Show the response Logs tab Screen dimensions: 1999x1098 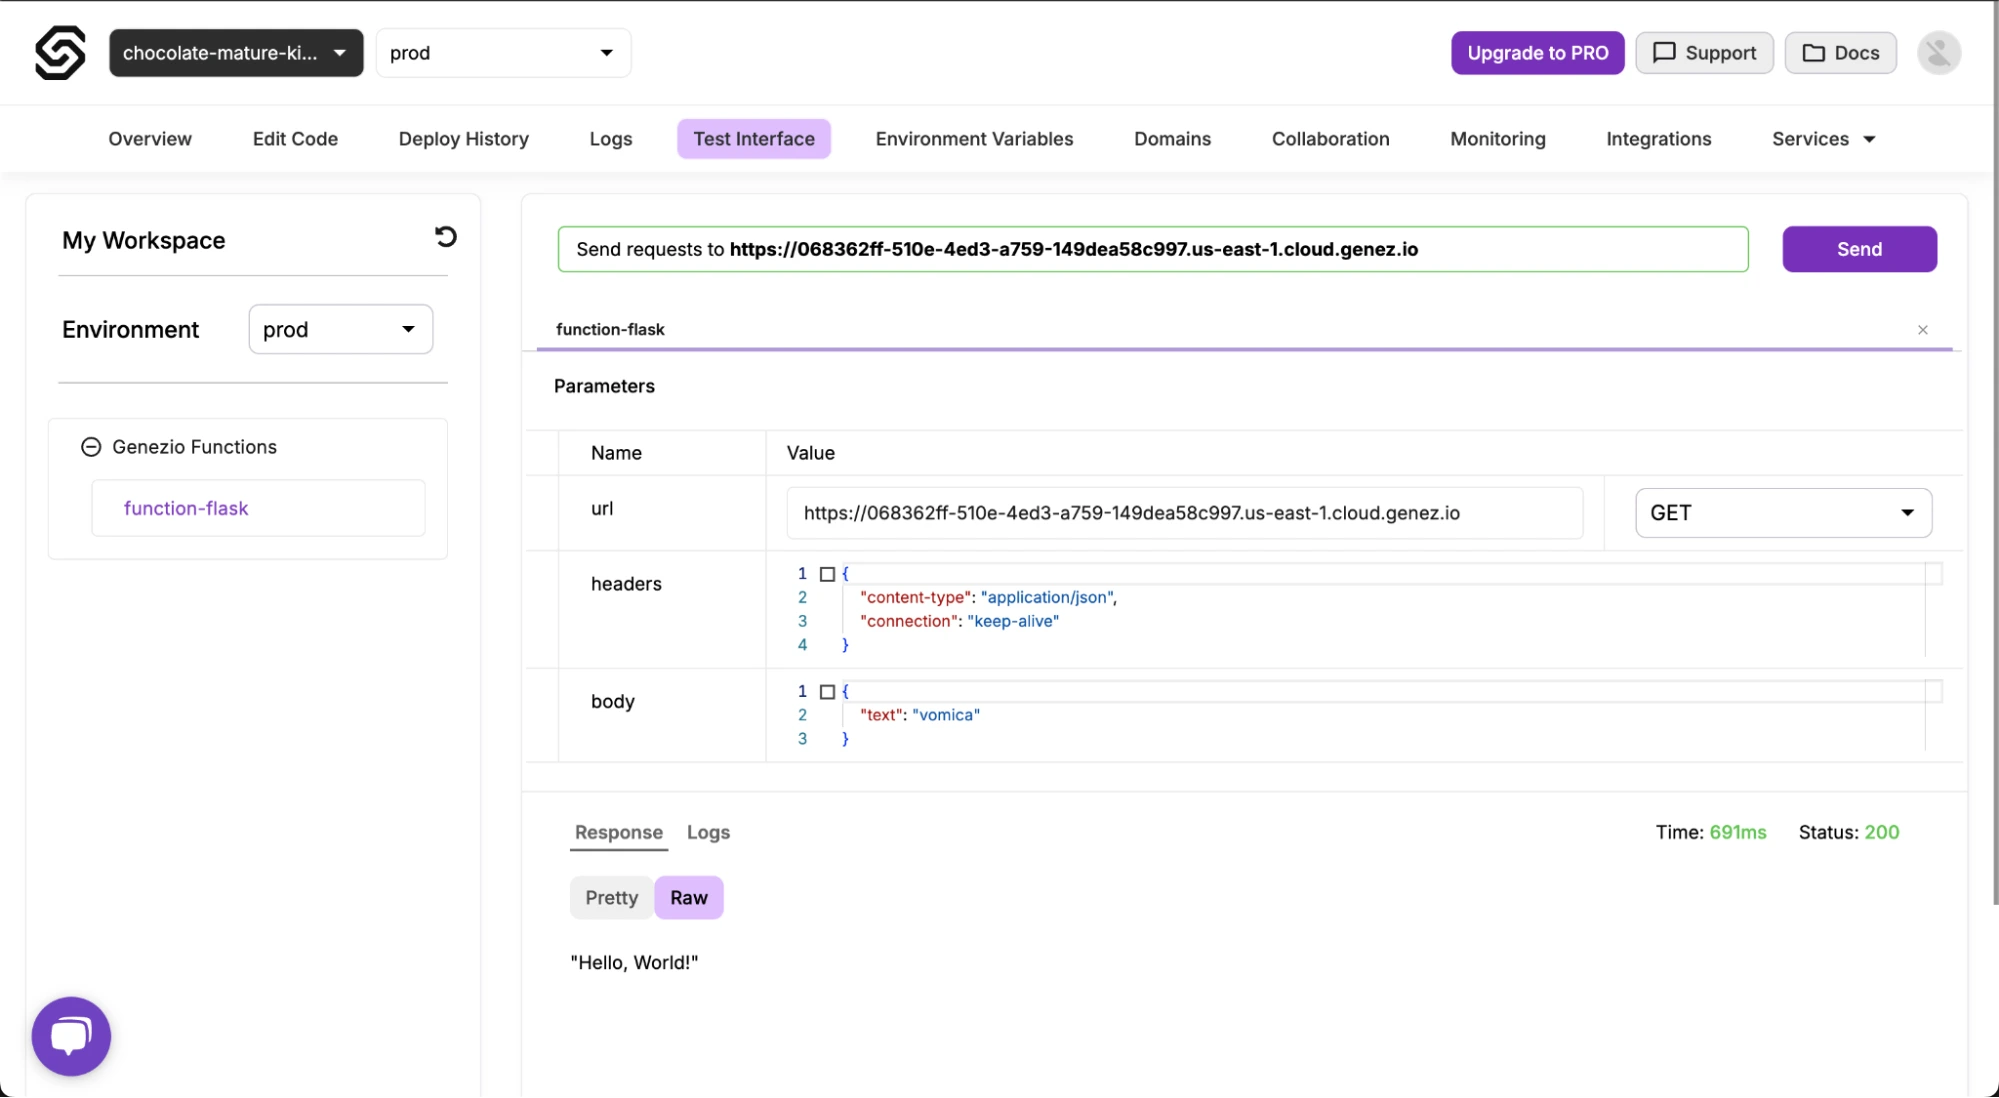point(708,832)
